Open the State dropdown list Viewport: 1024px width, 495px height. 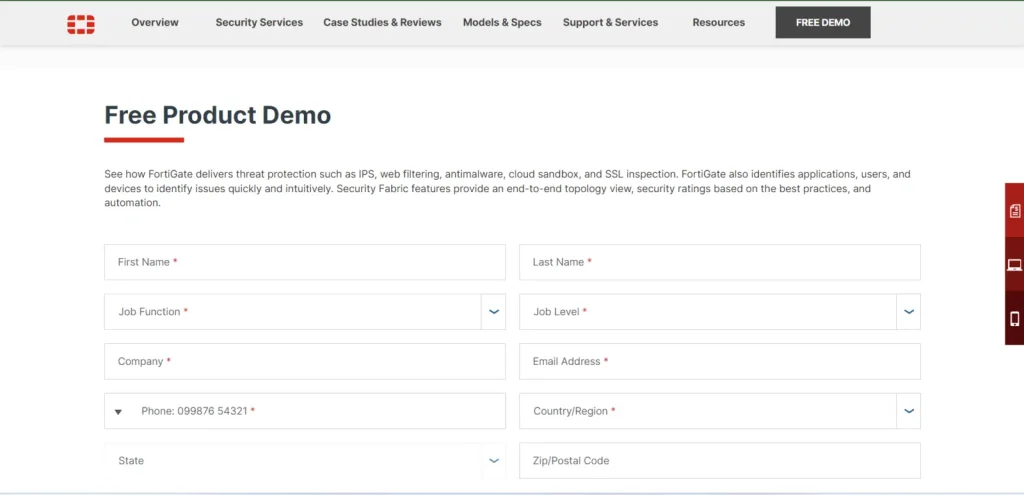coord(494,461)
